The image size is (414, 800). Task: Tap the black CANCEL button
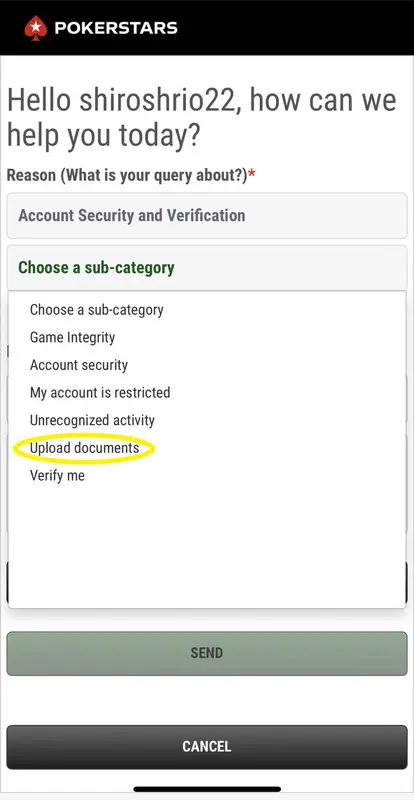(x=207, y=747)
